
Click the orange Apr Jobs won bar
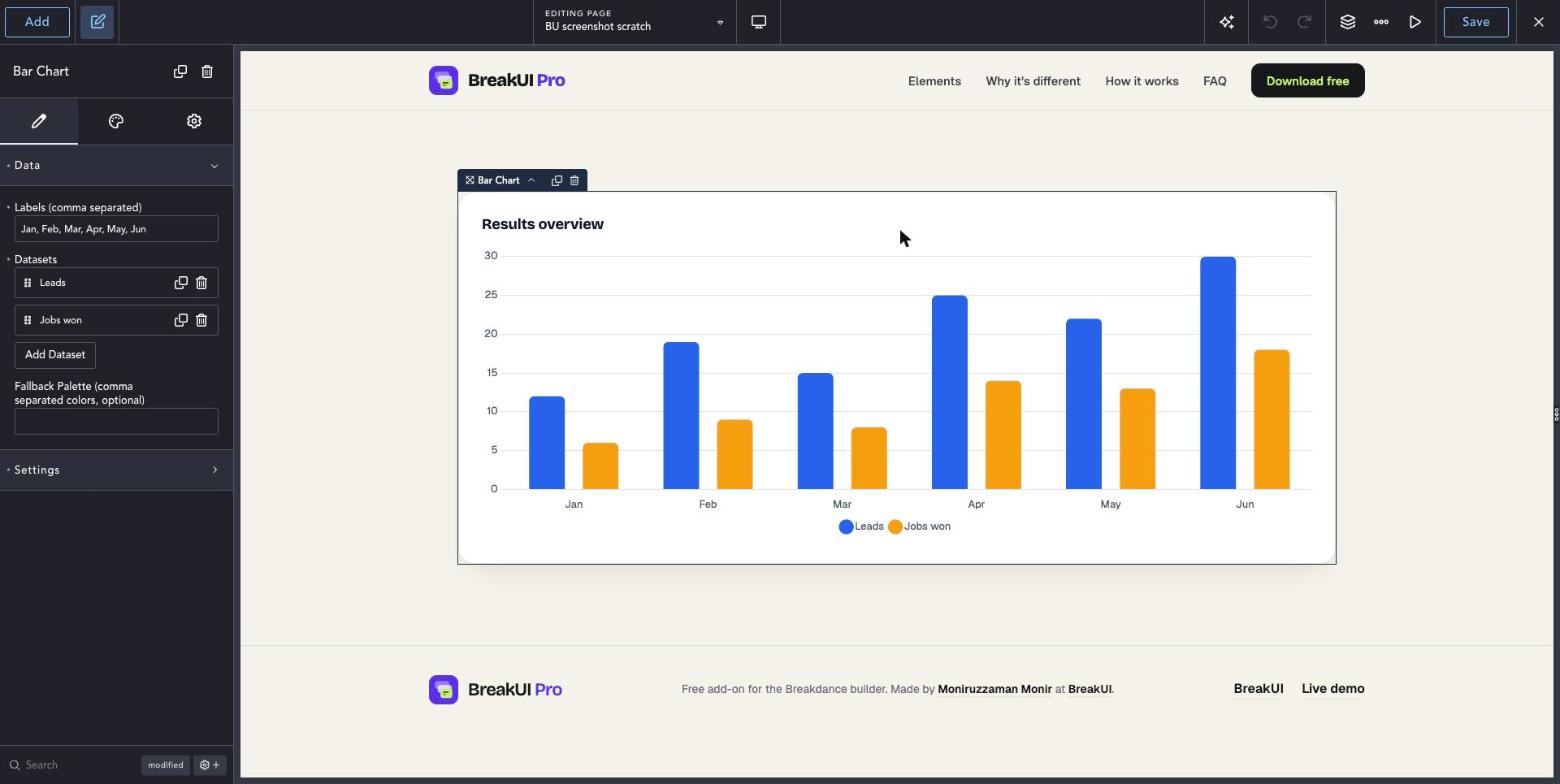(1003, 435)
